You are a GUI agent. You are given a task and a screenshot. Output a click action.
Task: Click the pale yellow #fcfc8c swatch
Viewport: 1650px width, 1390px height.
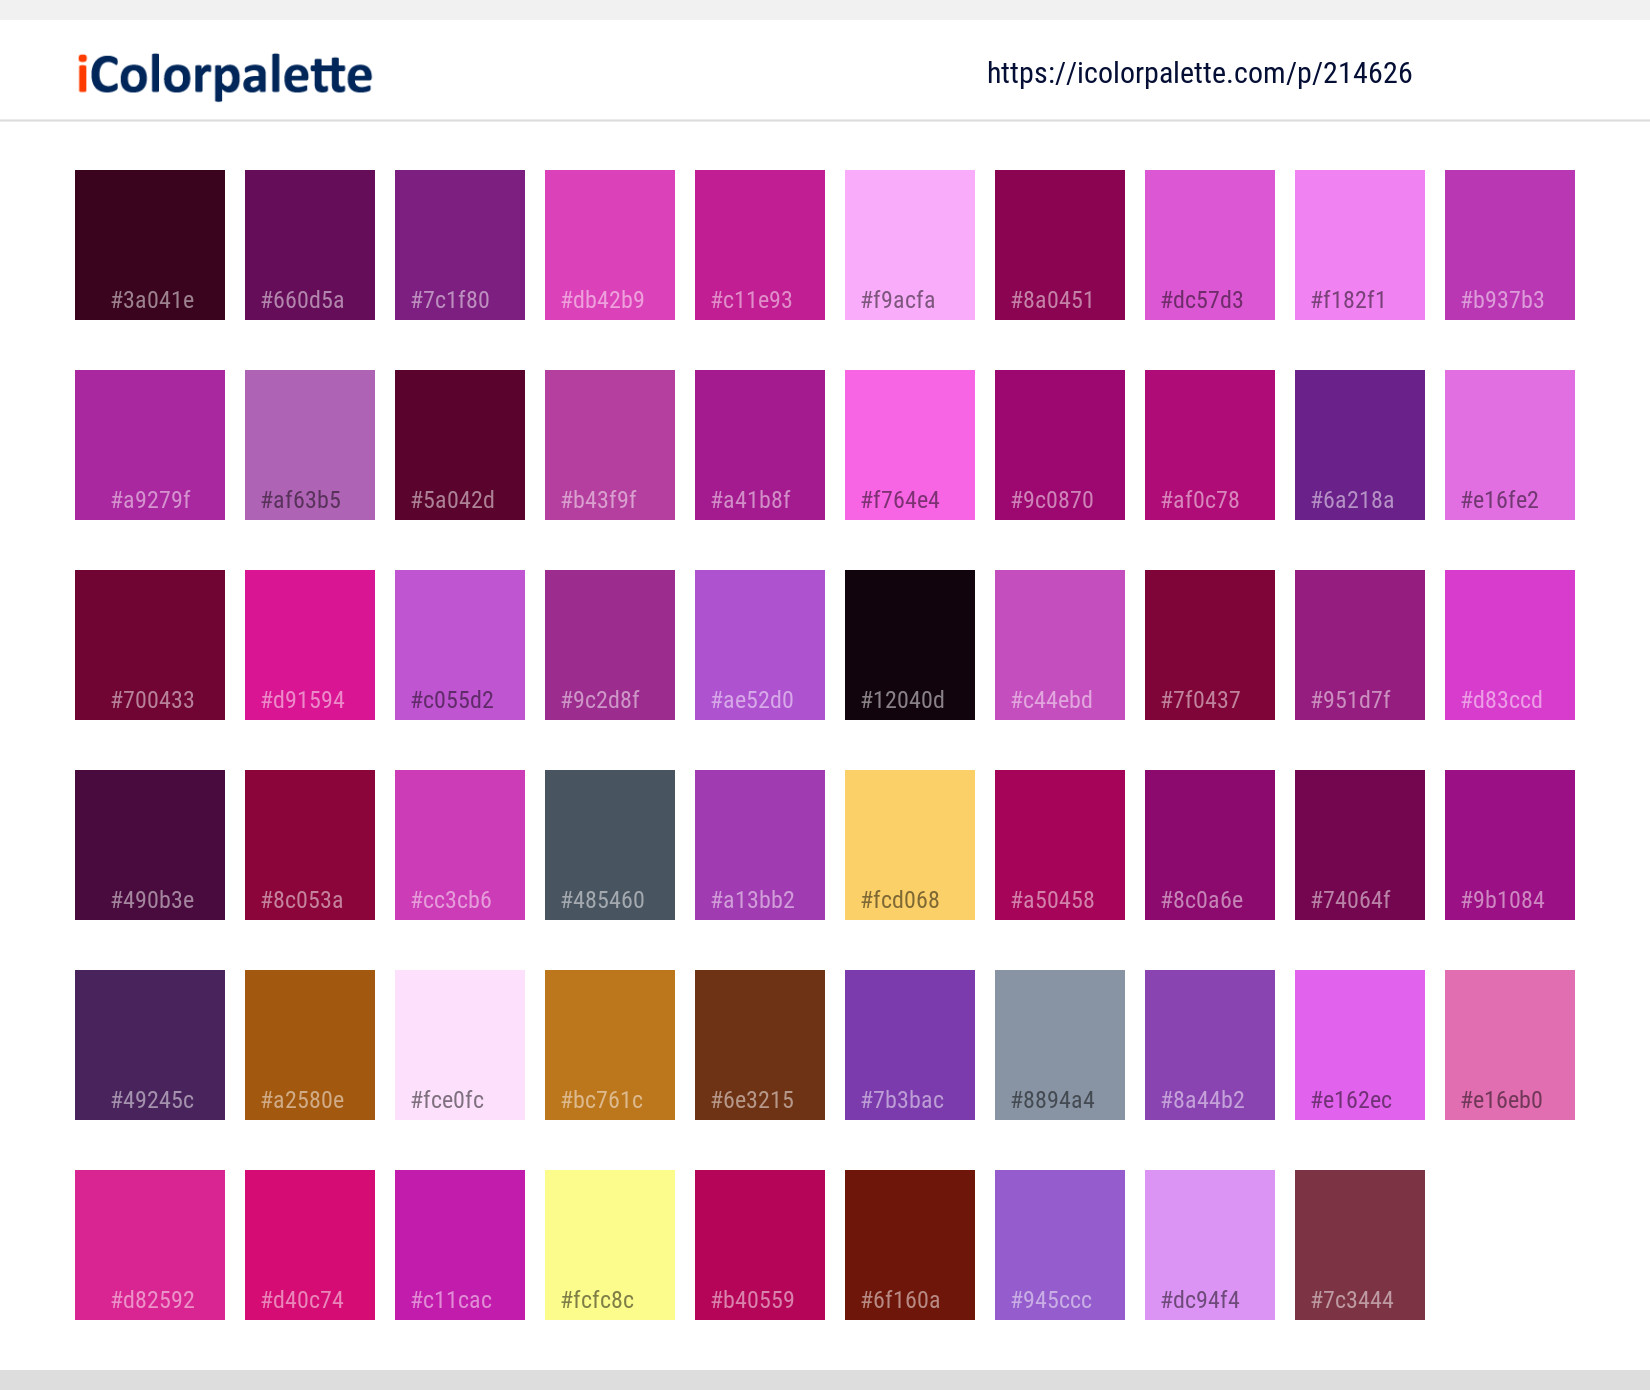pos(610,1245)
